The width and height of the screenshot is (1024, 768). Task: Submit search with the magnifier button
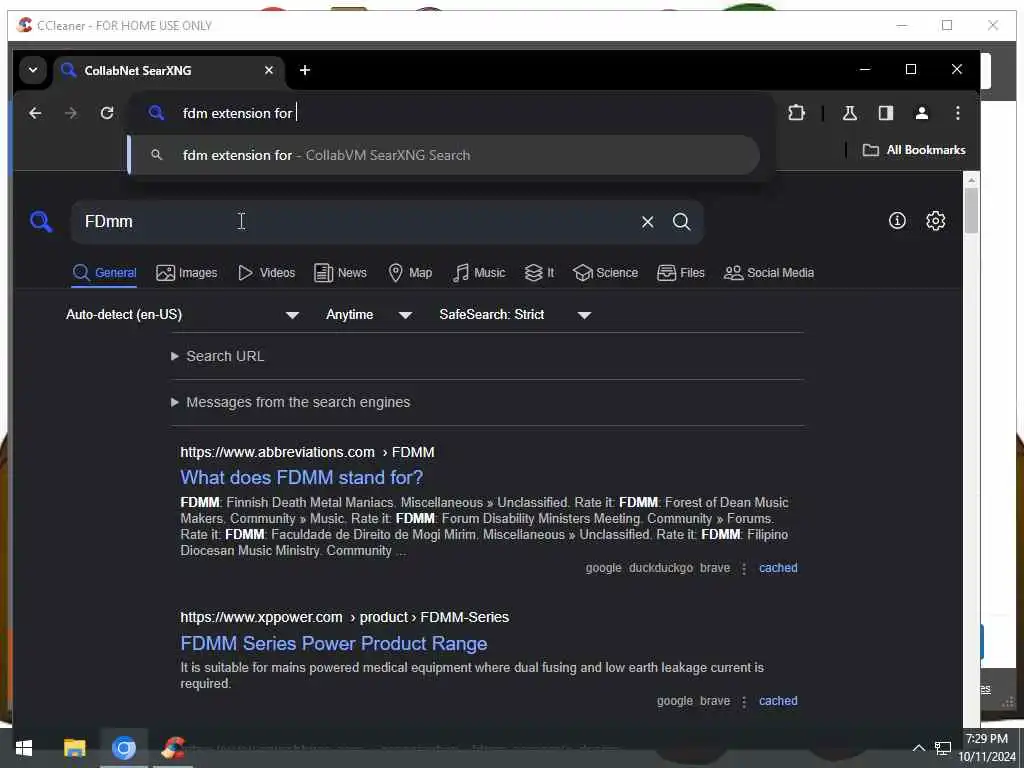[681, 222]
